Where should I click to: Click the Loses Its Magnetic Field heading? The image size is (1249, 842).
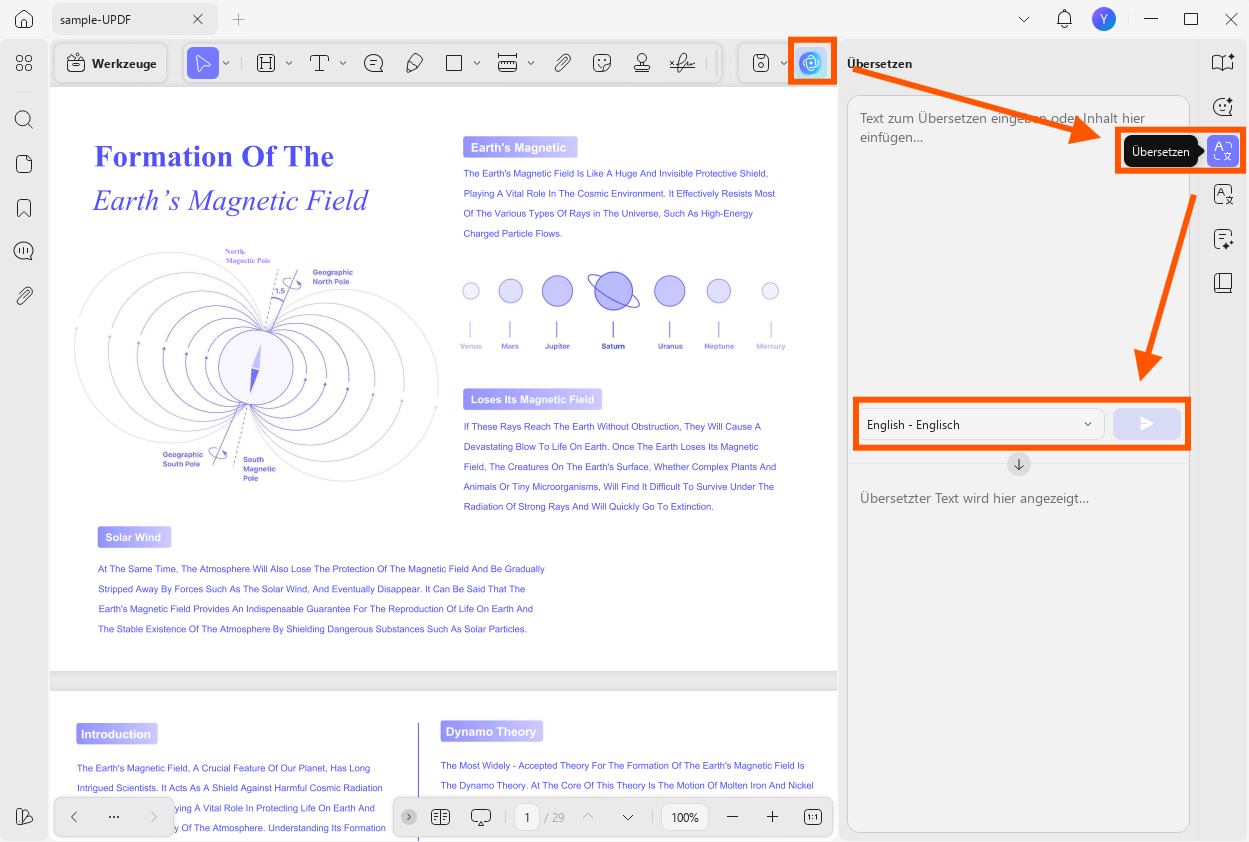(x=532, y=399)
